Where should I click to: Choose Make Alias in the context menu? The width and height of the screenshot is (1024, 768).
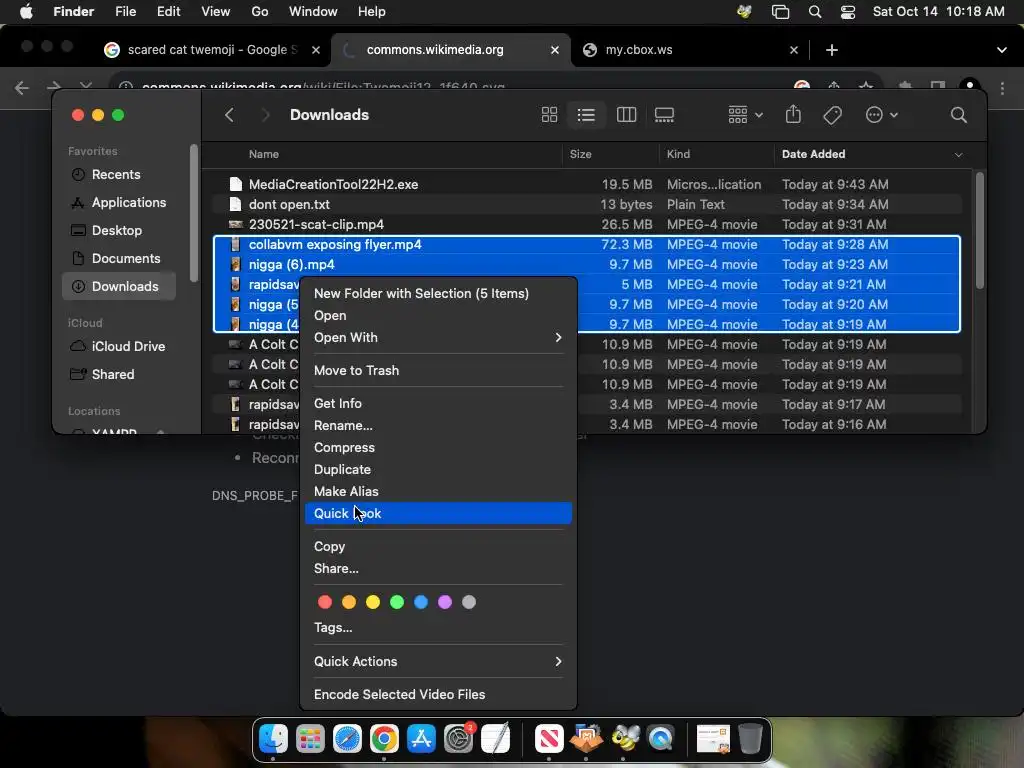pos(438,491)
